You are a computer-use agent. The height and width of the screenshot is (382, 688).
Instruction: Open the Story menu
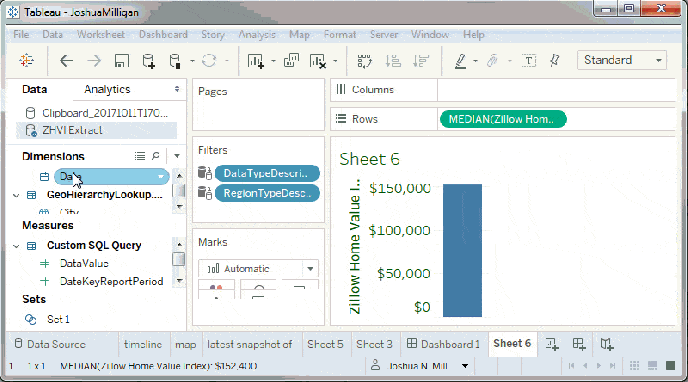(213, 34)
